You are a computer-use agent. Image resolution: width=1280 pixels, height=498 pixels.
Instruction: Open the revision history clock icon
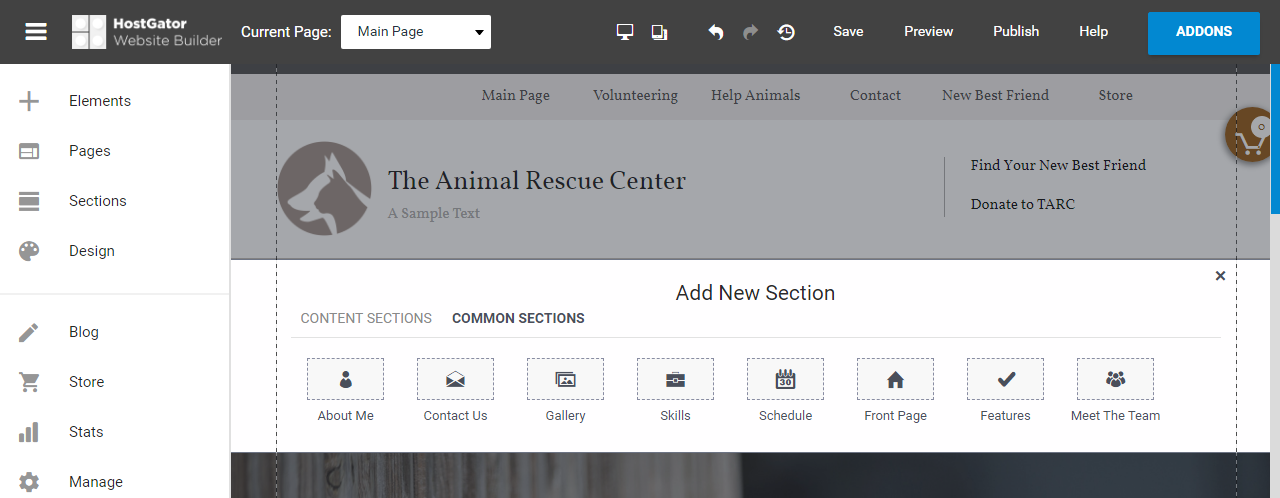[786, 32]
